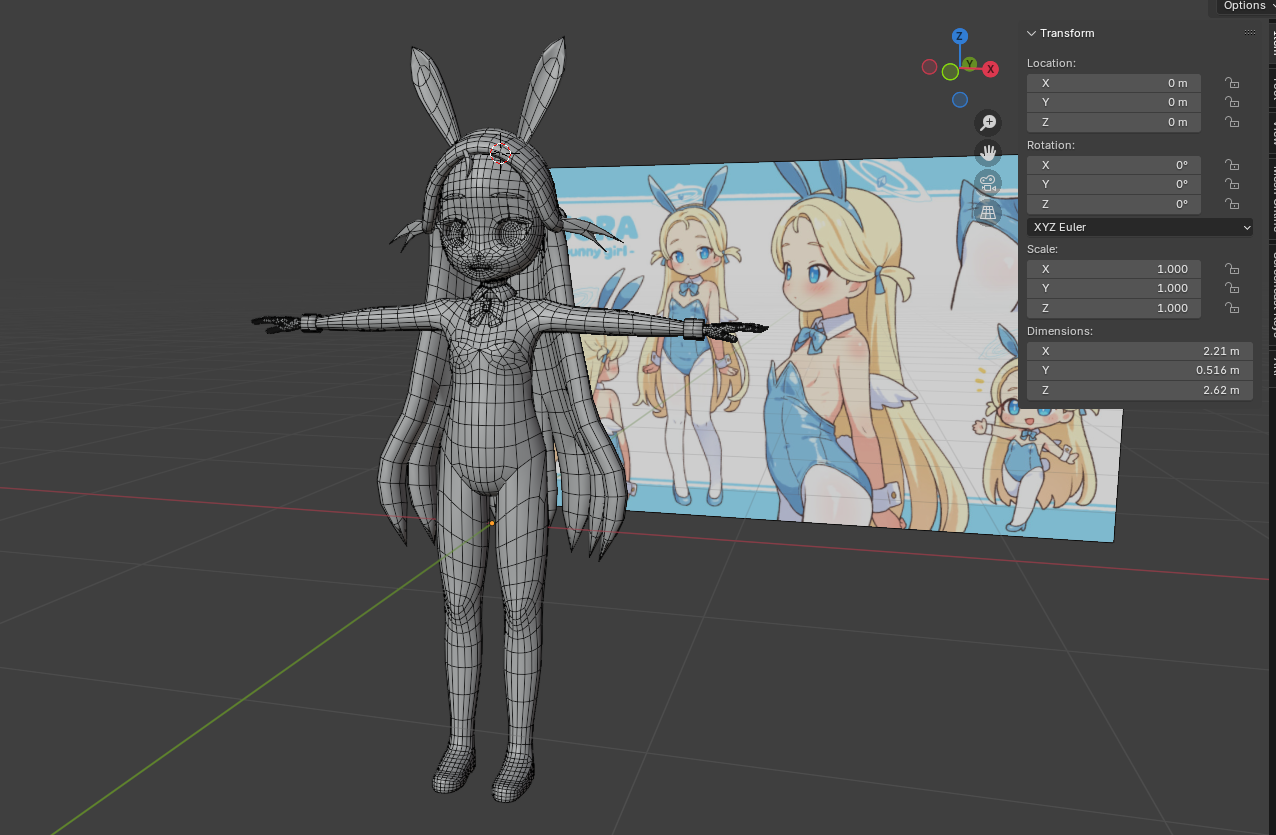This screenshot has width=1276, height=835.
Task: Click the 3D cursor on character's head
Action: 501,153
